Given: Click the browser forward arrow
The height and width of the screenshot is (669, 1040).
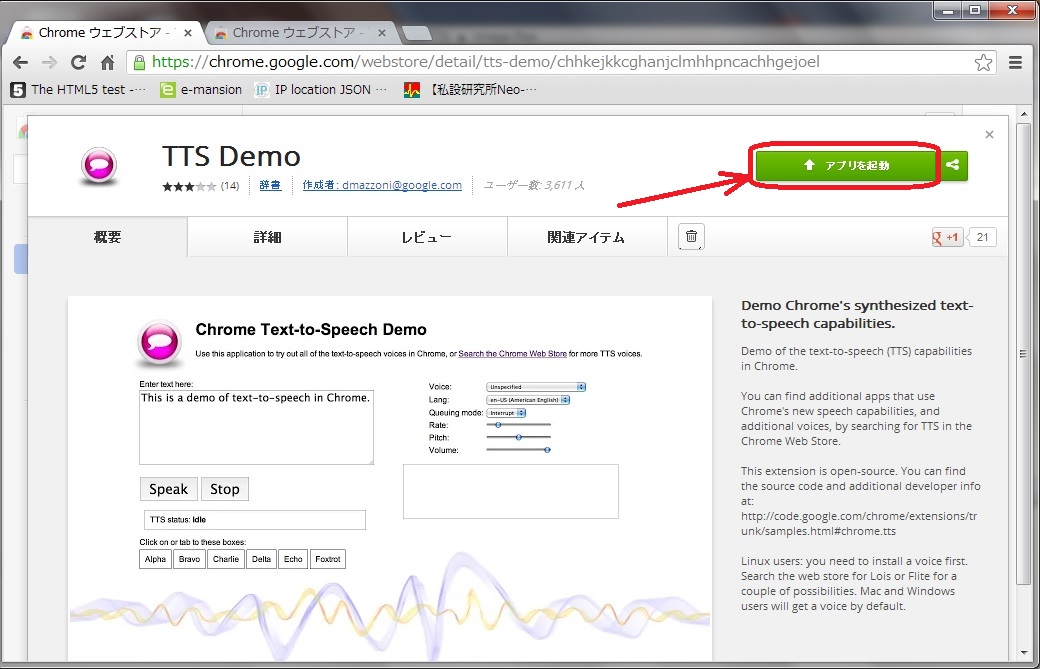Looking at the screenshot, I should [x=49, y=62].
